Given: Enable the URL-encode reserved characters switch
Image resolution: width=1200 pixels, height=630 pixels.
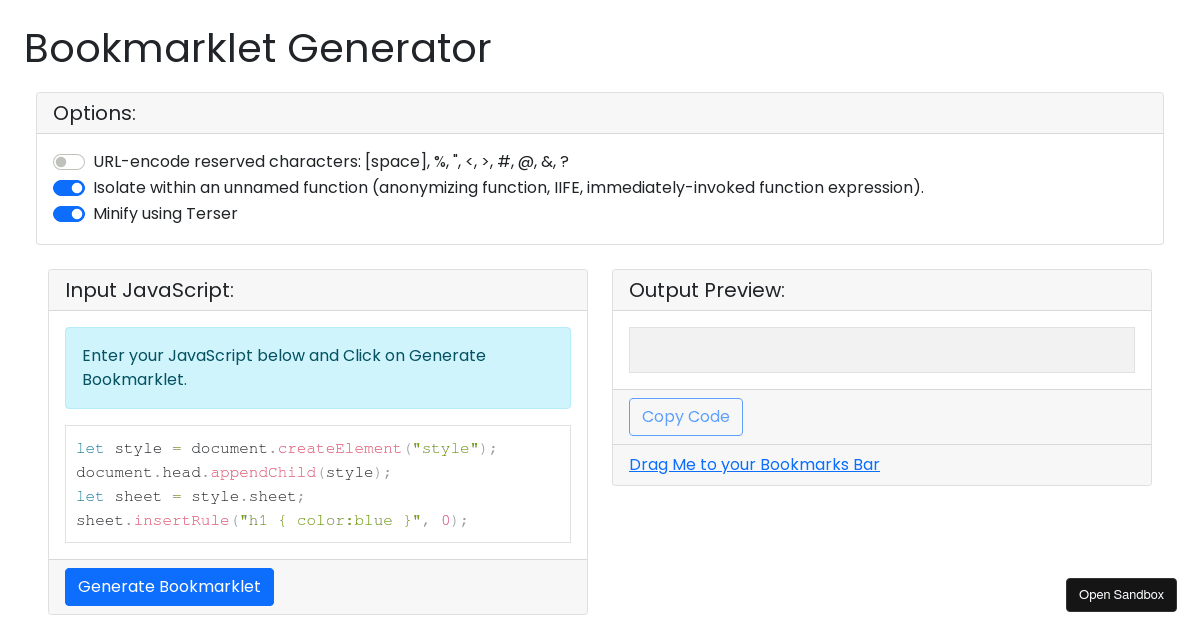Looking at the screenshot, I should click(x=69, y=162).
